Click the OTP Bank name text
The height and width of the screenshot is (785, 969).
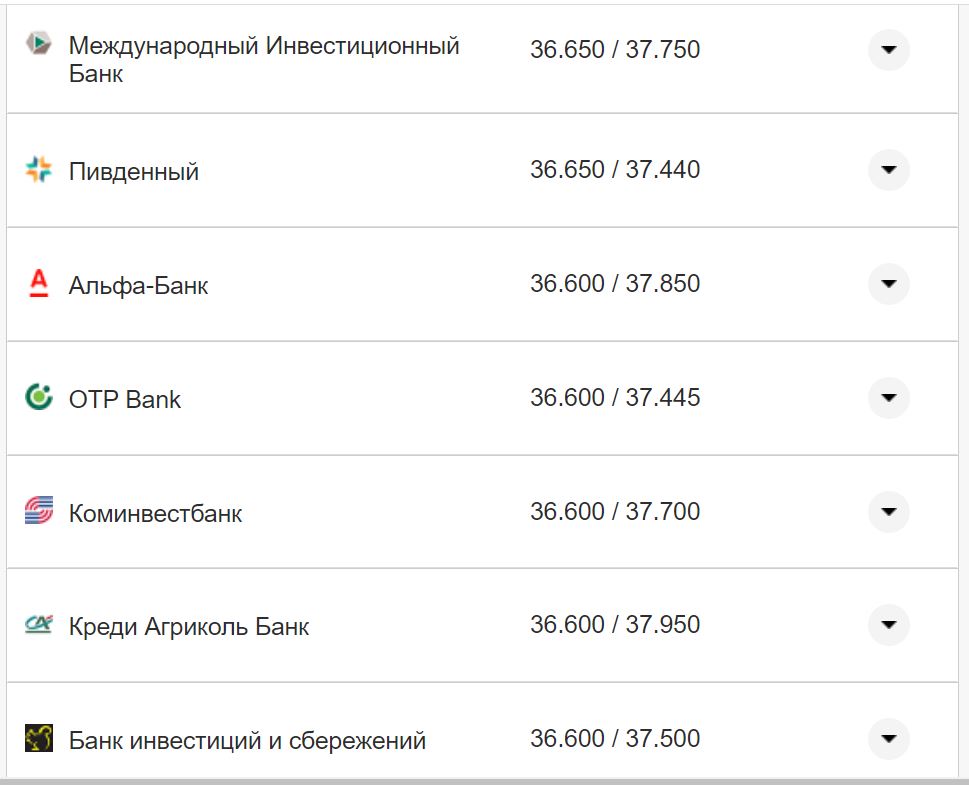click(x=123, y=397)
